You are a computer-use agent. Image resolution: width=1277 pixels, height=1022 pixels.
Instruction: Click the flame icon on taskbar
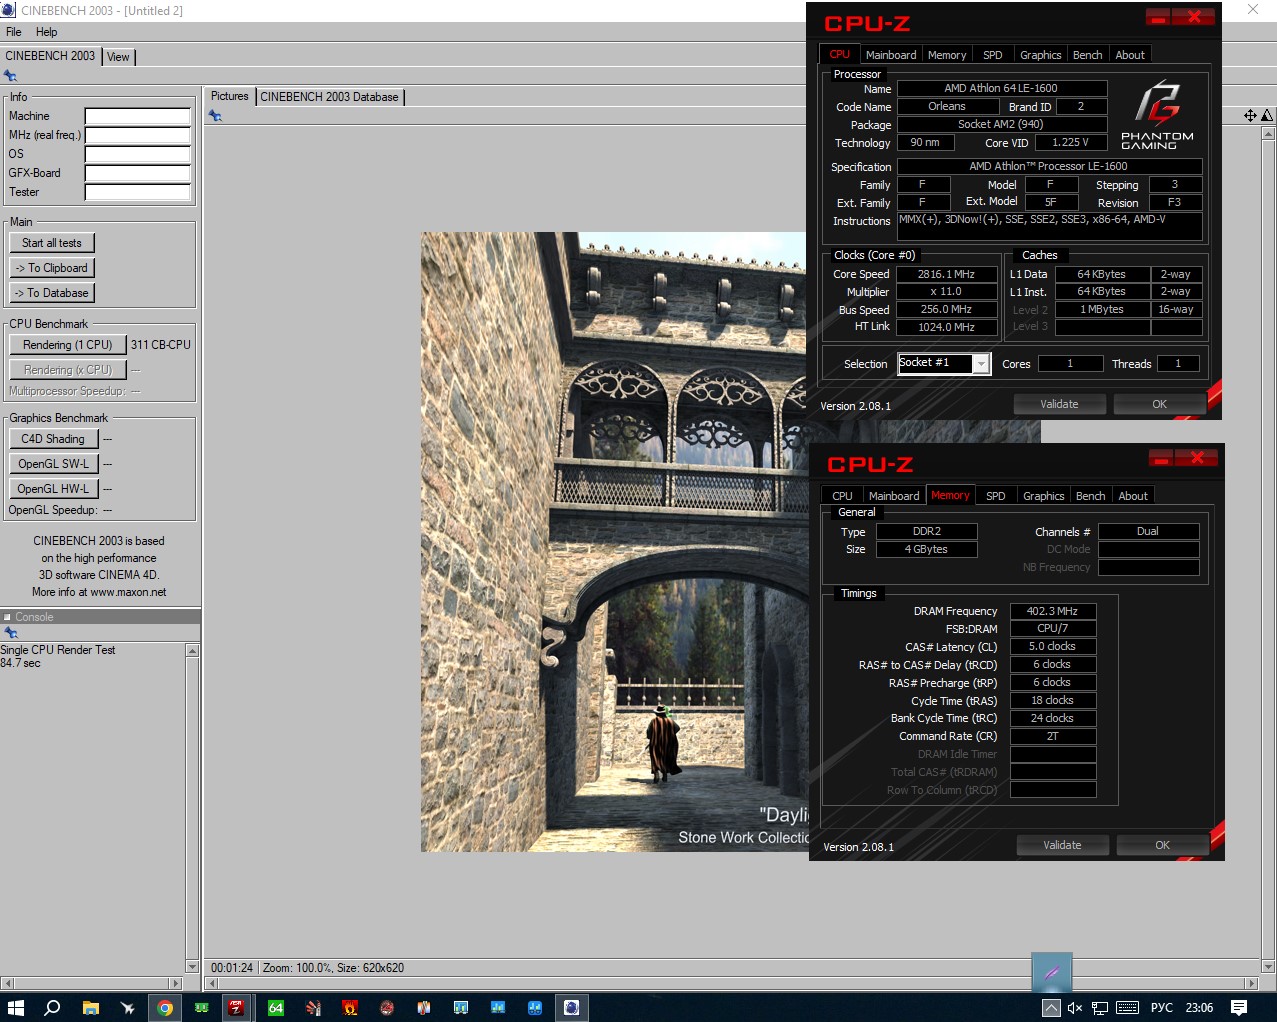click(349, 1007)
